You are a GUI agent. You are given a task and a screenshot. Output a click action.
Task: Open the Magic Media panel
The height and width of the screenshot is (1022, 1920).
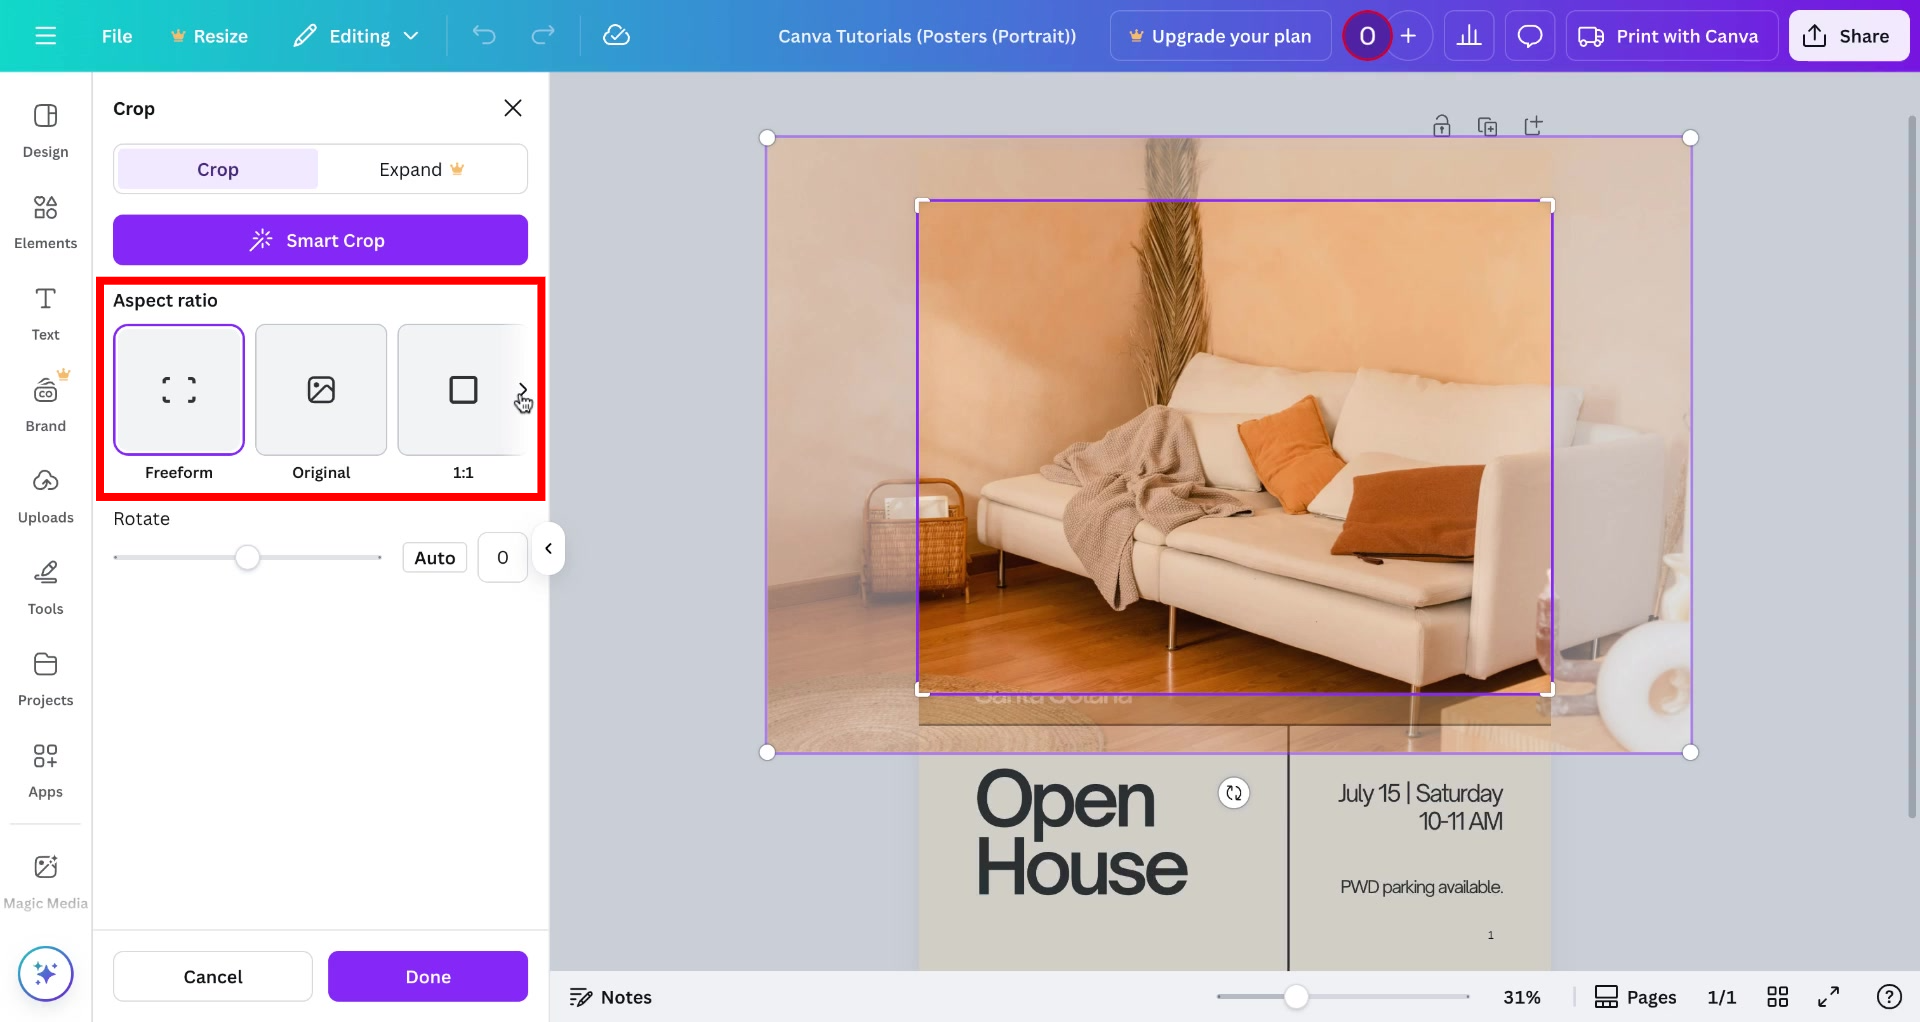45,877
